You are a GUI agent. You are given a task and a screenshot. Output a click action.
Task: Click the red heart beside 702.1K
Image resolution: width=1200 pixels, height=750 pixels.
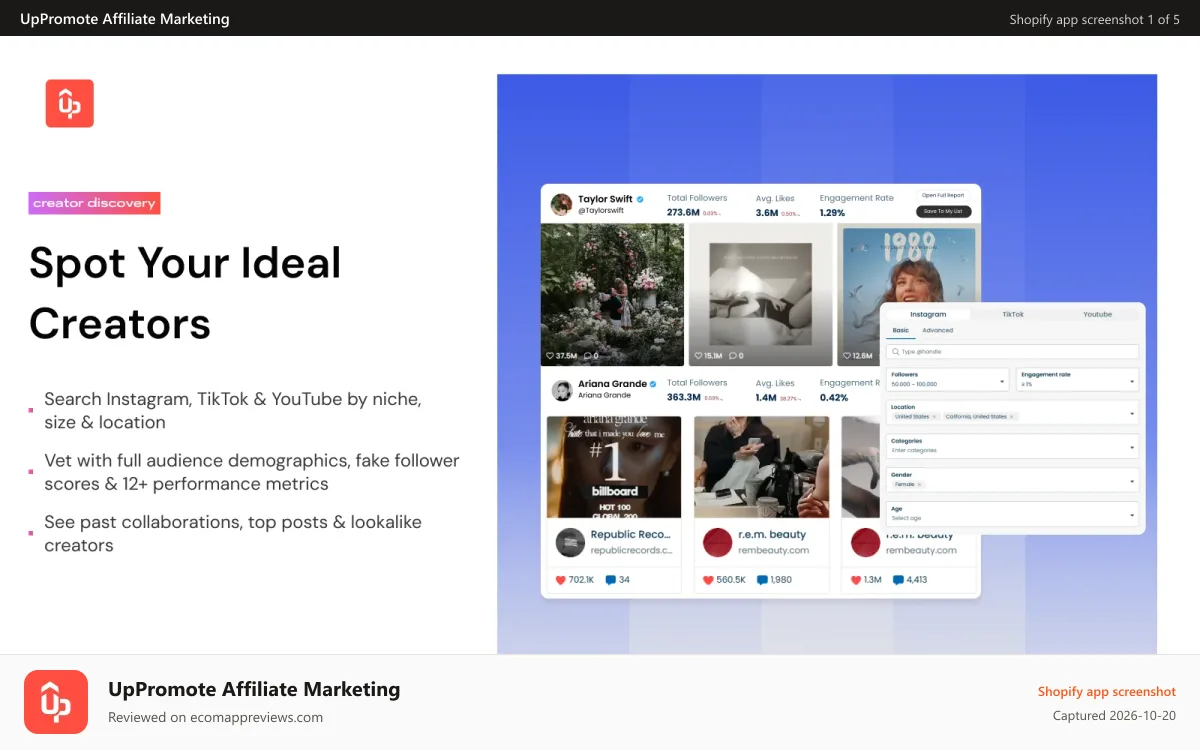coord(561,580)
